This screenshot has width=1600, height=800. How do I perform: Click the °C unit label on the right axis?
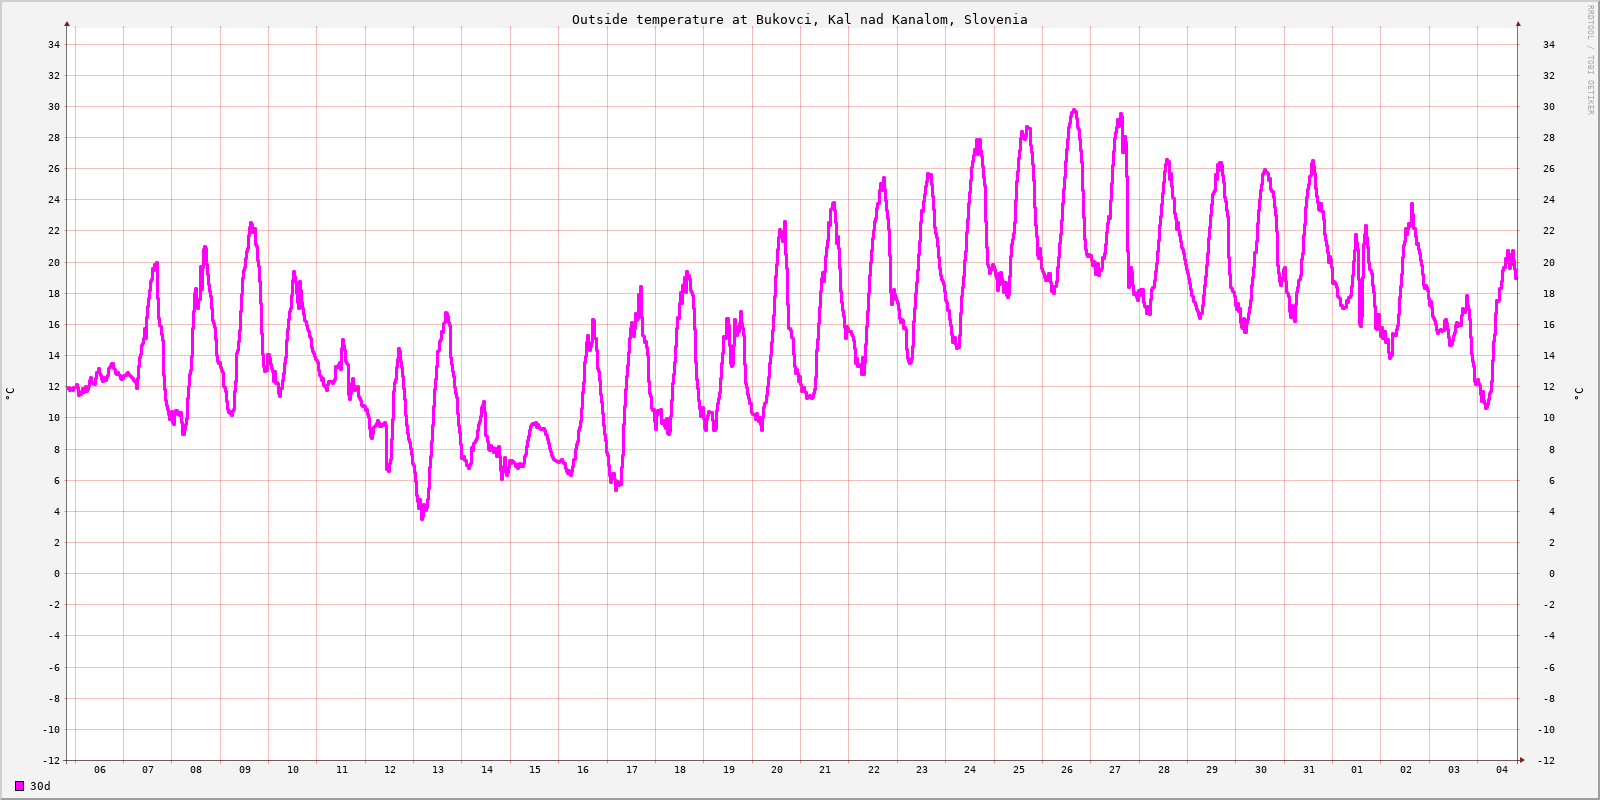click(1579, 393)
